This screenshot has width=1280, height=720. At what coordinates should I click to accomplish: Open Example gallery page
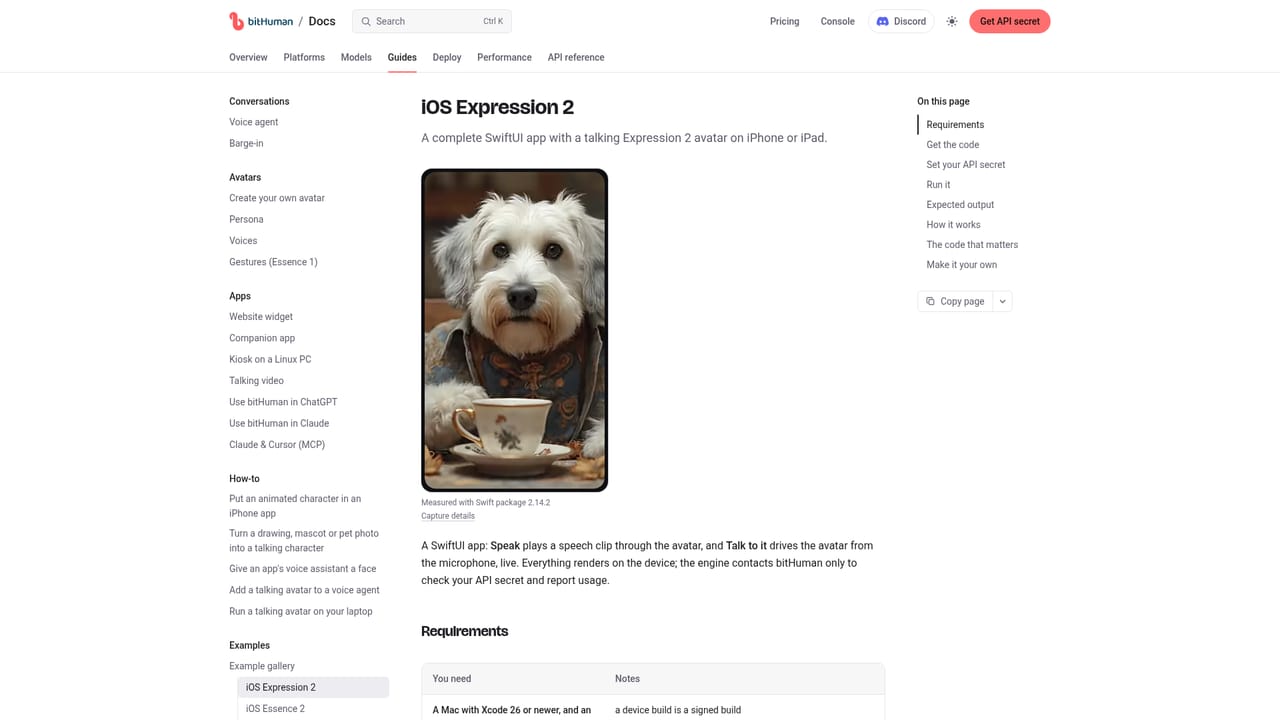pos(262,666)
